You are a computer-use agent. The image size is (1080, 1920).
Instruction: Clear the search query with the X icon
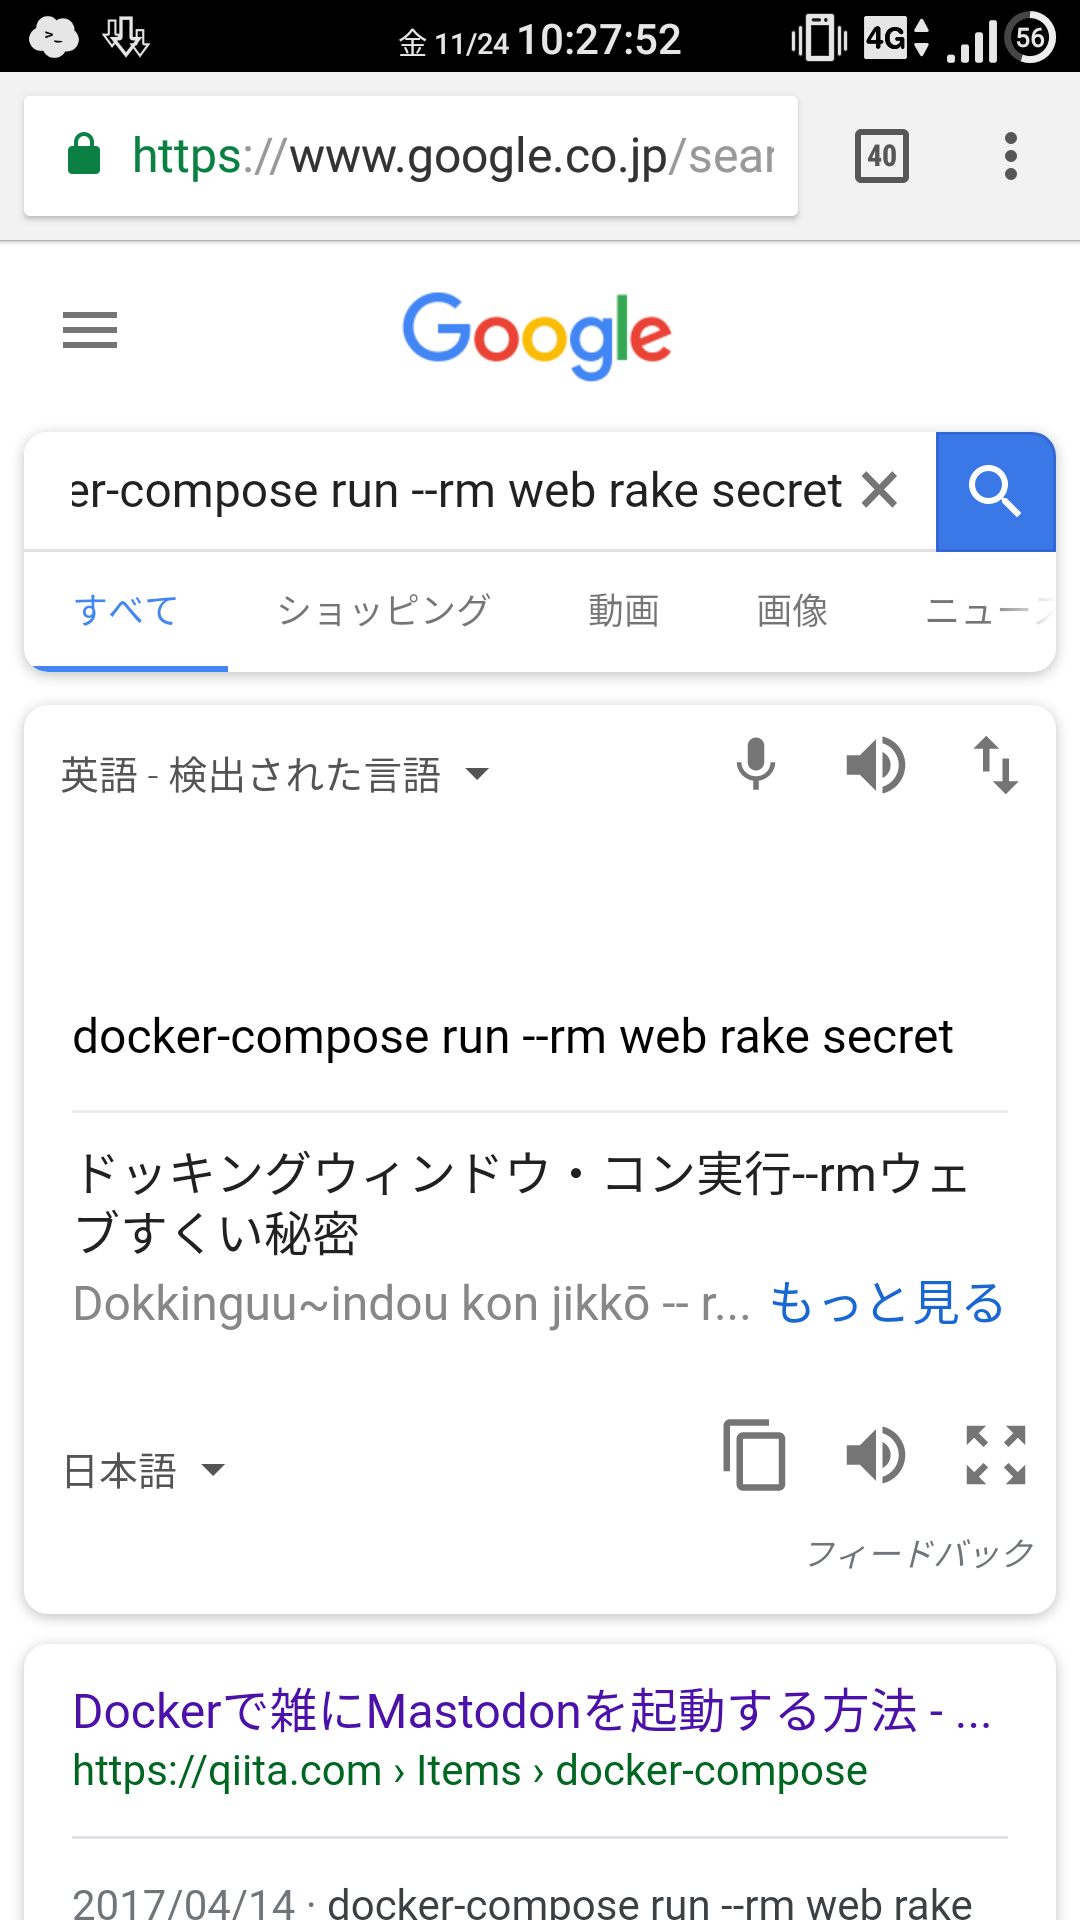click(879, 490)
